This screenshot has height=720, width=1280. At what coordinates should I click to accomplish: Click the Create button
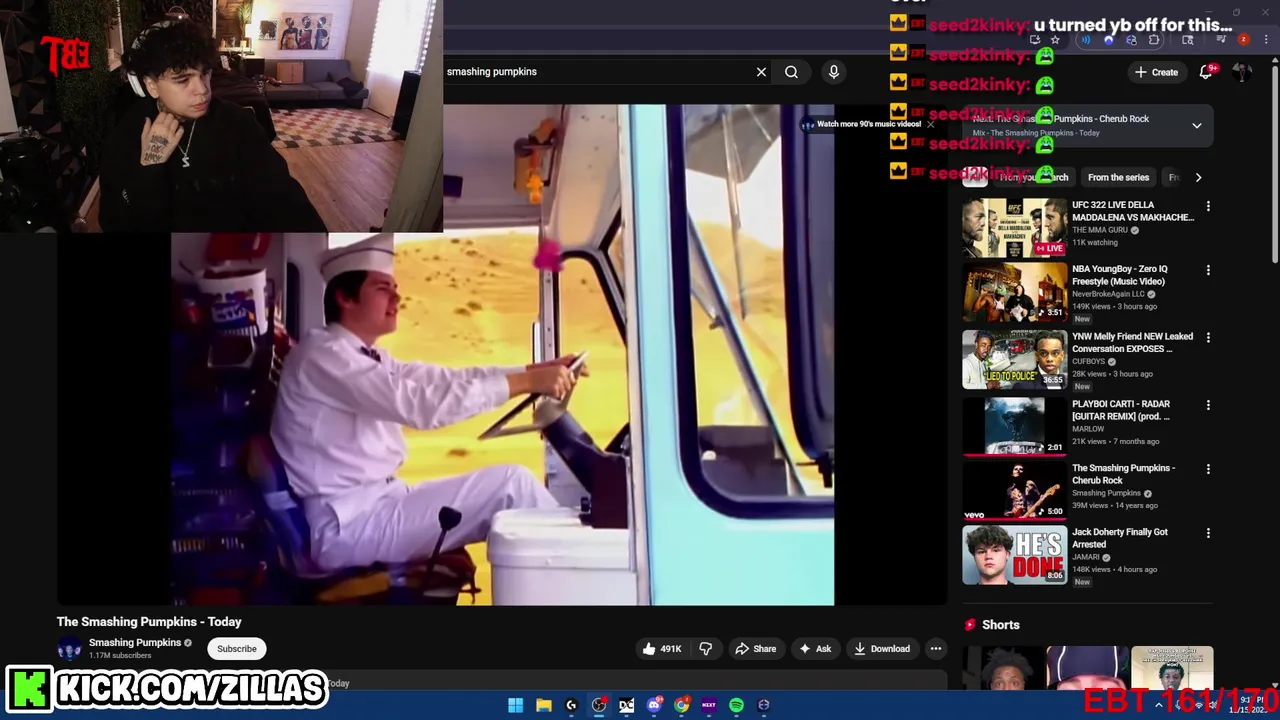(1156, 72)
